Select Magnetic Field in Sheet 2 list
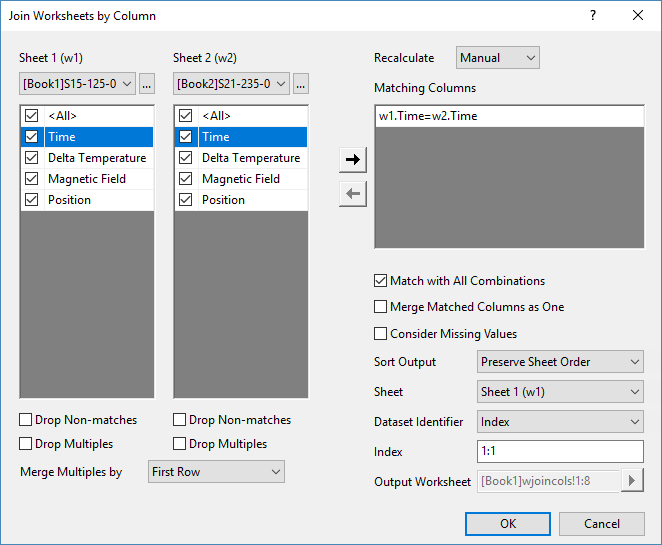This screenshot has height=545, width=662. point(240,179)
